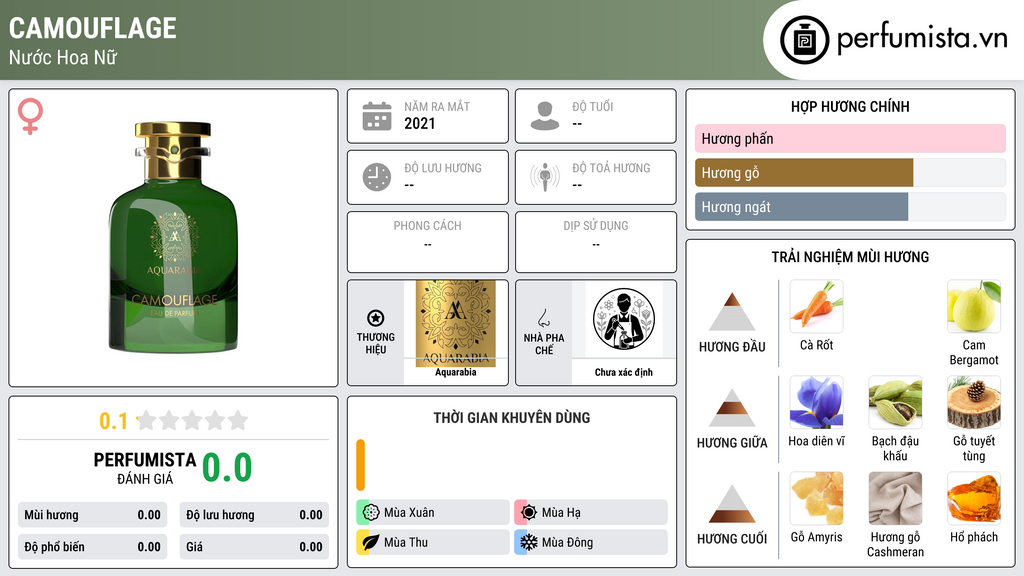
Task: Click the Hương đầu pyramid icon
Action: (732, 312)
